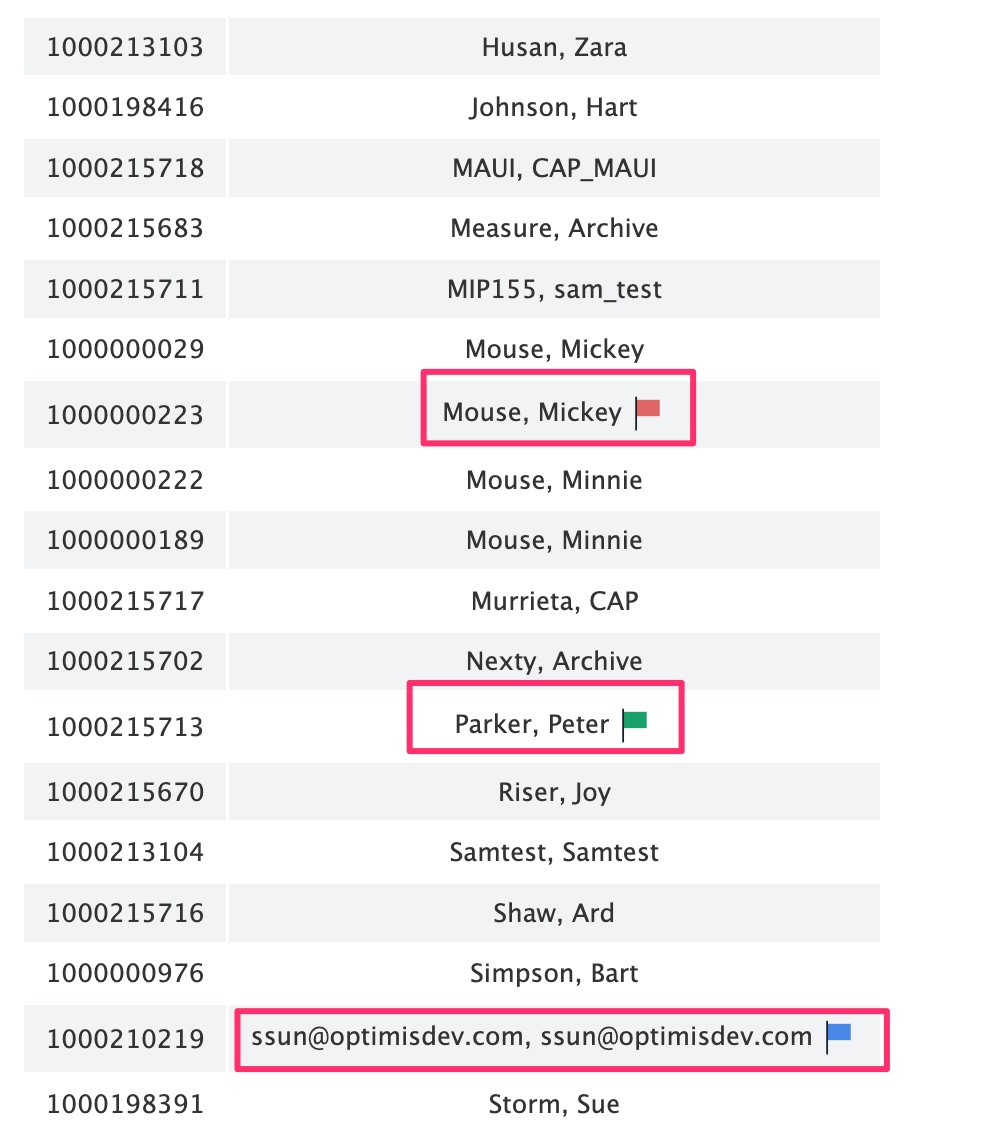
Task: Select Johnson, Hart from the list
Action: (553, 107)
